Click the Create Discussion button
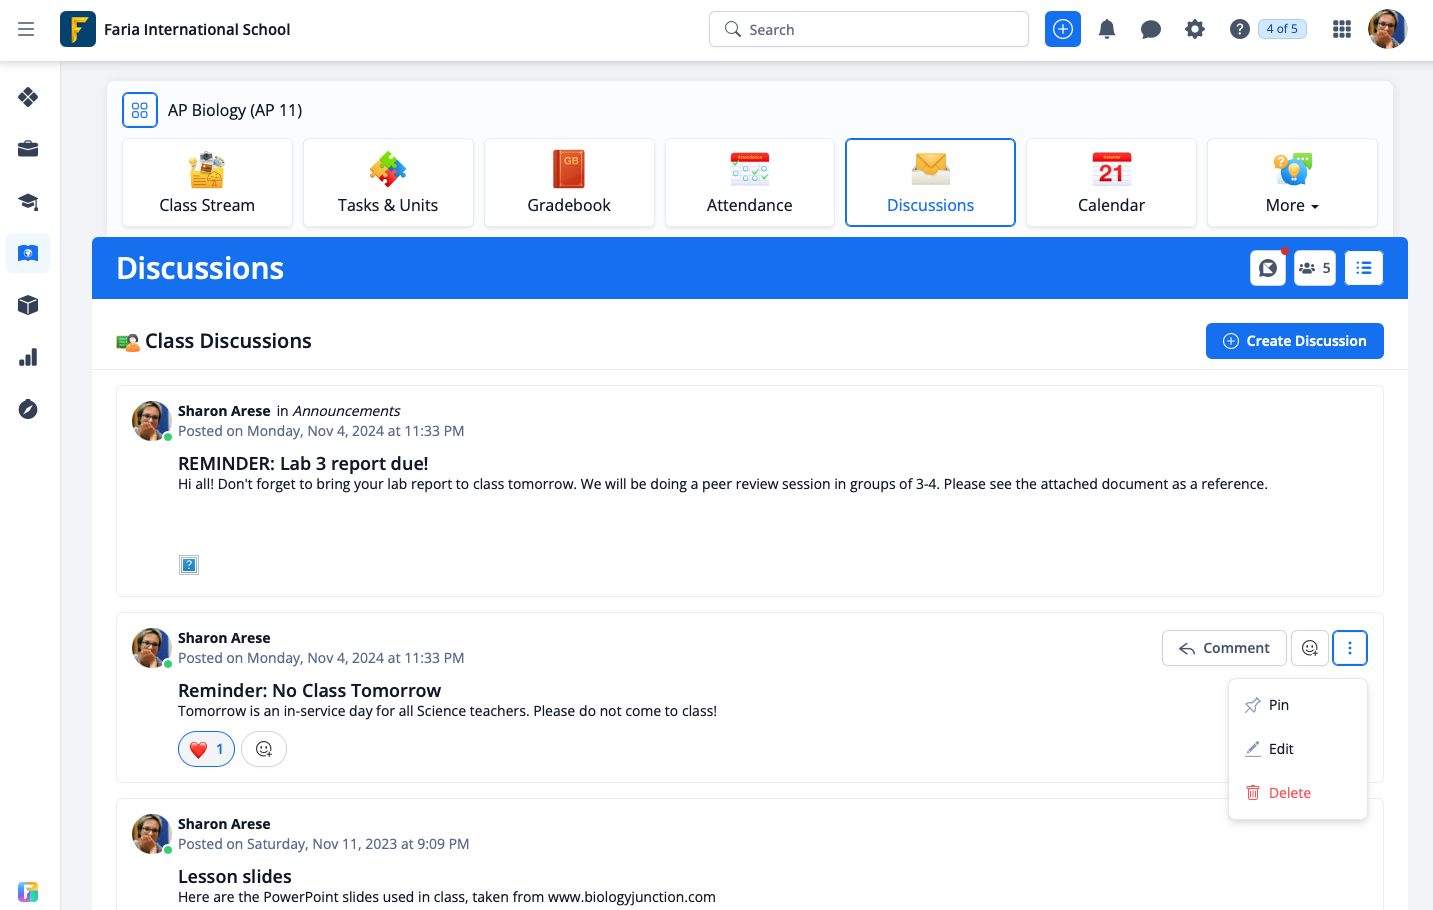1433x910 pixels. coord(1294,341)
